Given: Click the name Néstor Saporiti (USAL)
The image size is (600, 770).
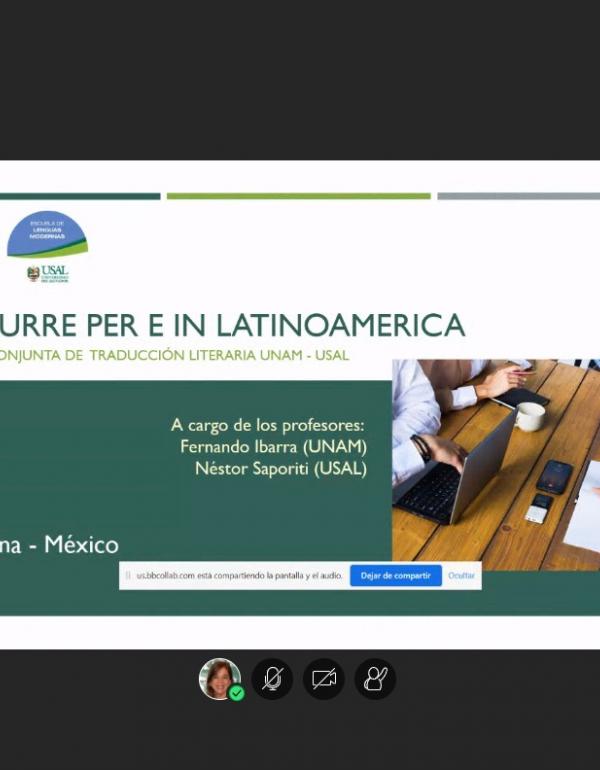Looking at the screenshot, I should [281, 468].
